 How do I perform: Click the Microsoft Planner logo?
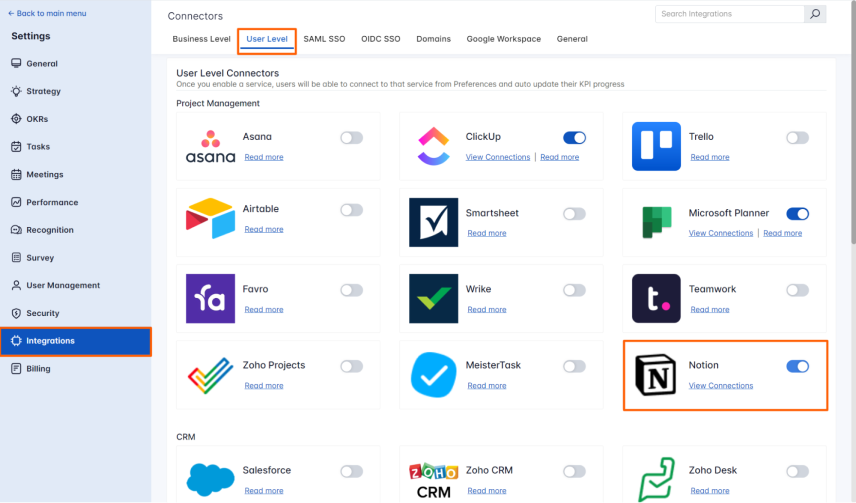[x=656, y=222]
